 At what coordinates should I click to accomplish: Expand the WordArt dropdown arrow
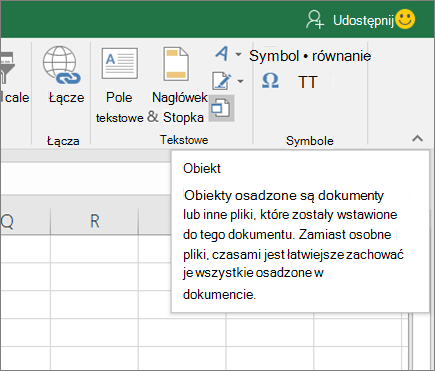(x=238, y=54)
